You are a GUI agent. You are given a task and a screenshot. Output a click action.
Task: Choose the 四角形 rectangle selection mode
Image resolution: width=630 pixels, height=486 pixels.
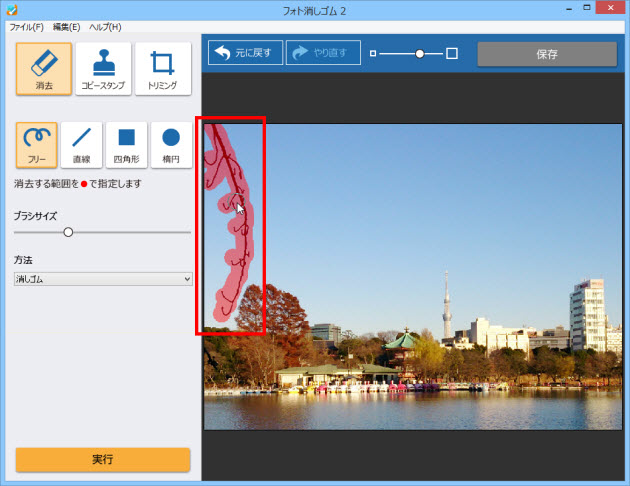pyautogui.click(x=127, y=145)
